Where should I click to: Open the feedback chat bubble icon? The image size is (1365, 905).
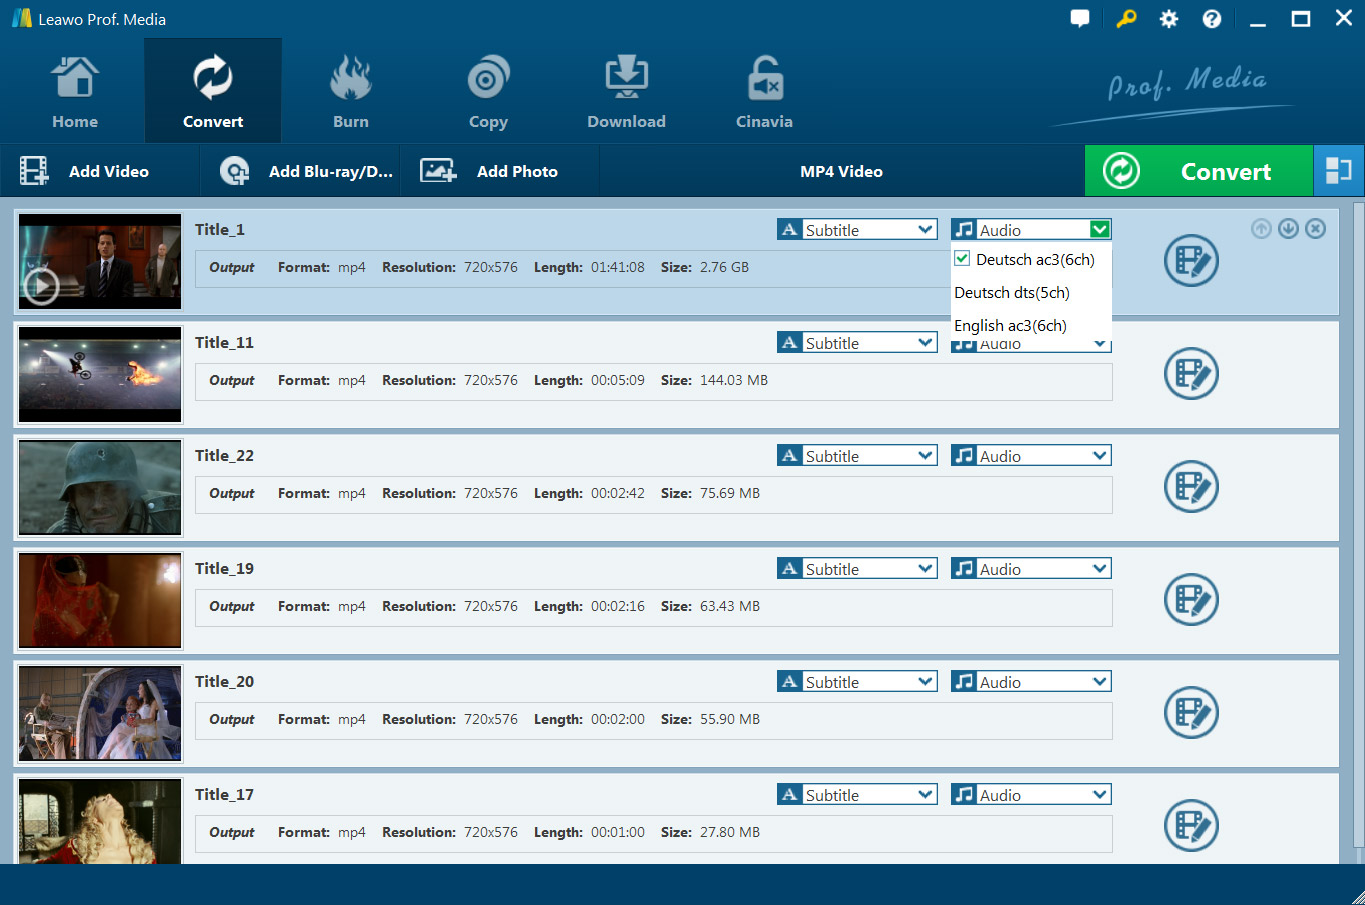tap(1080, 19)
